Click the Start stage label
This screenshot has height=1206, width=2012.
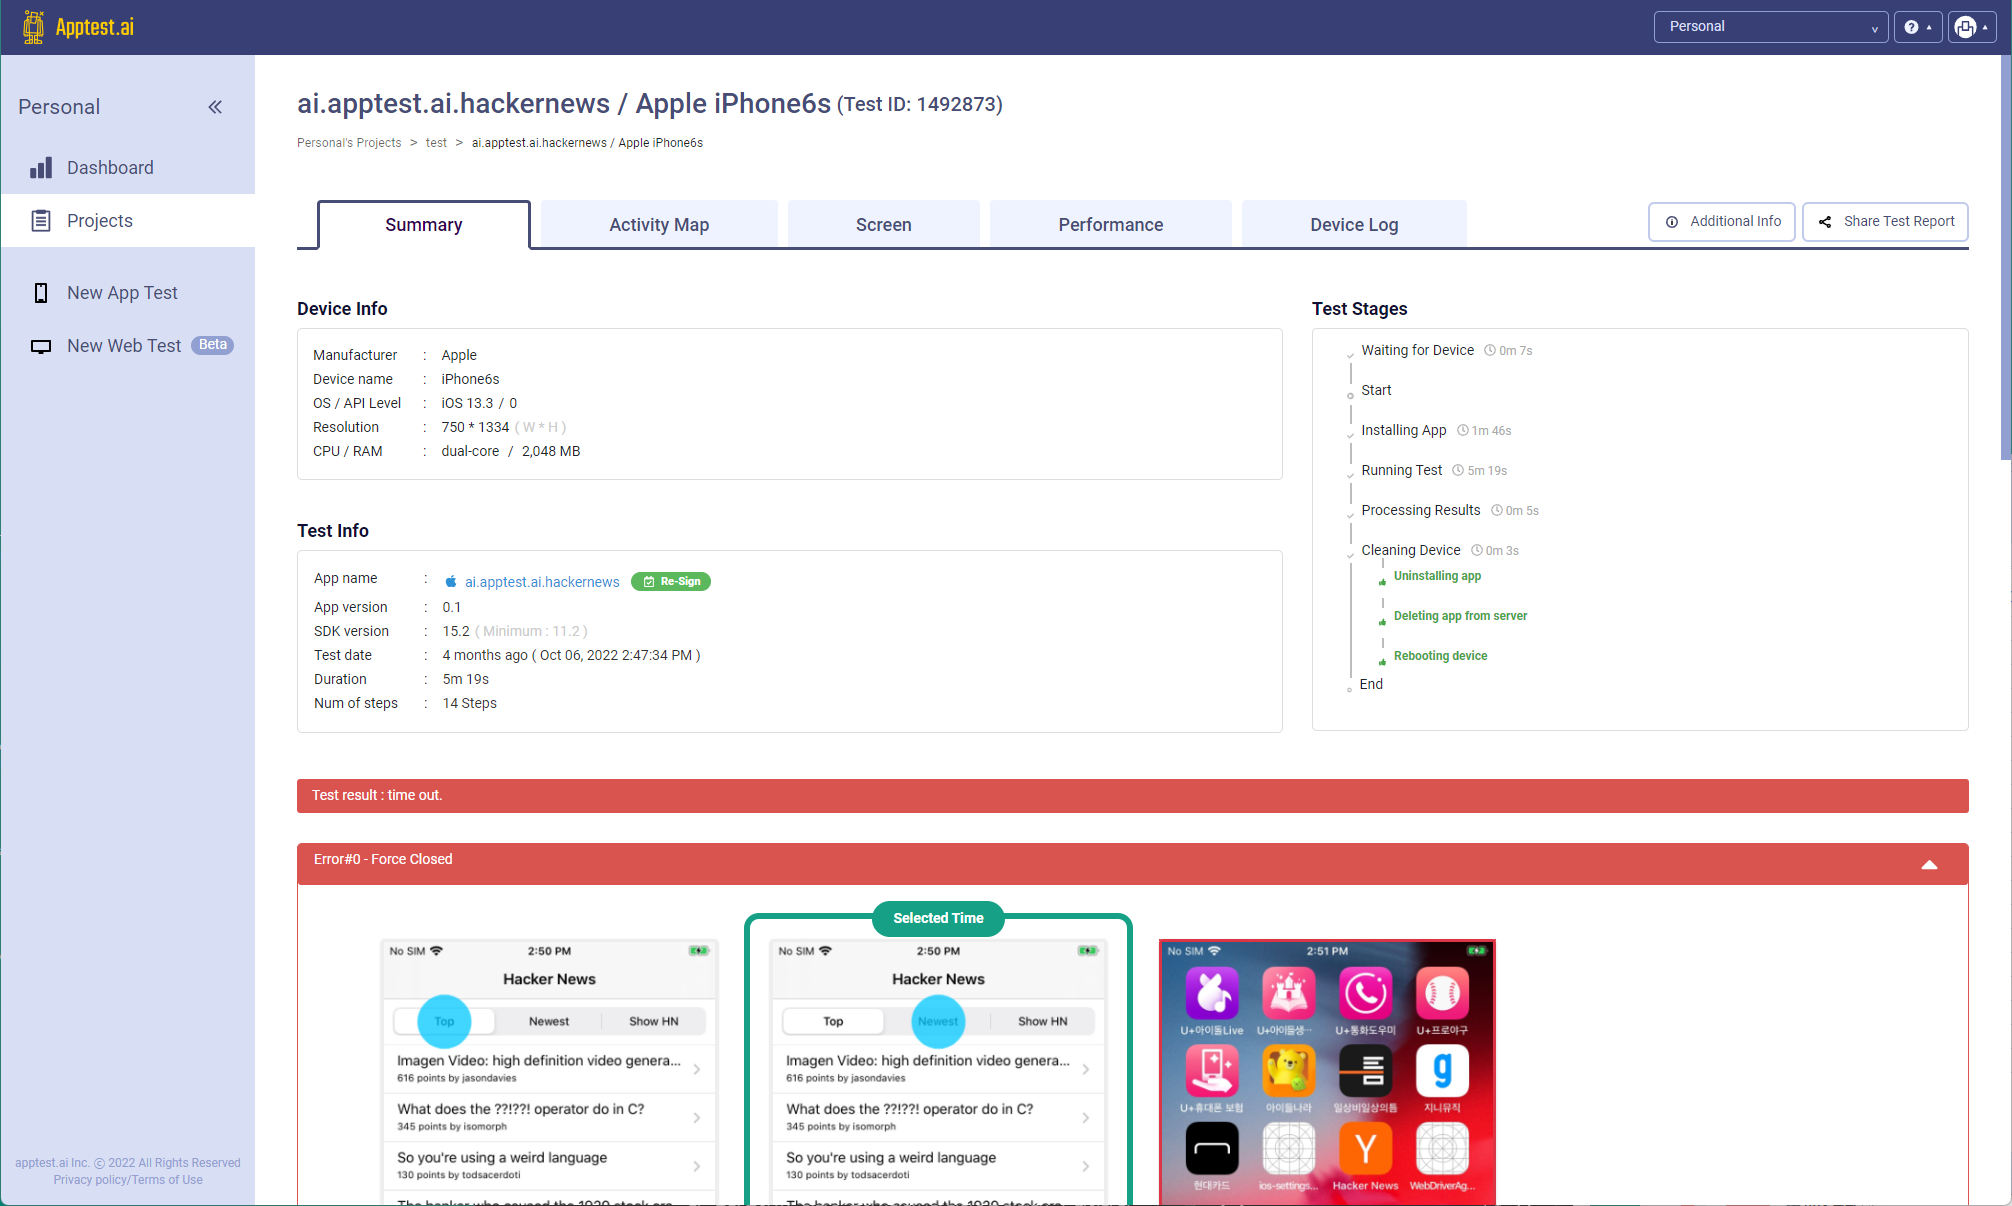(x=1376, y=390)
